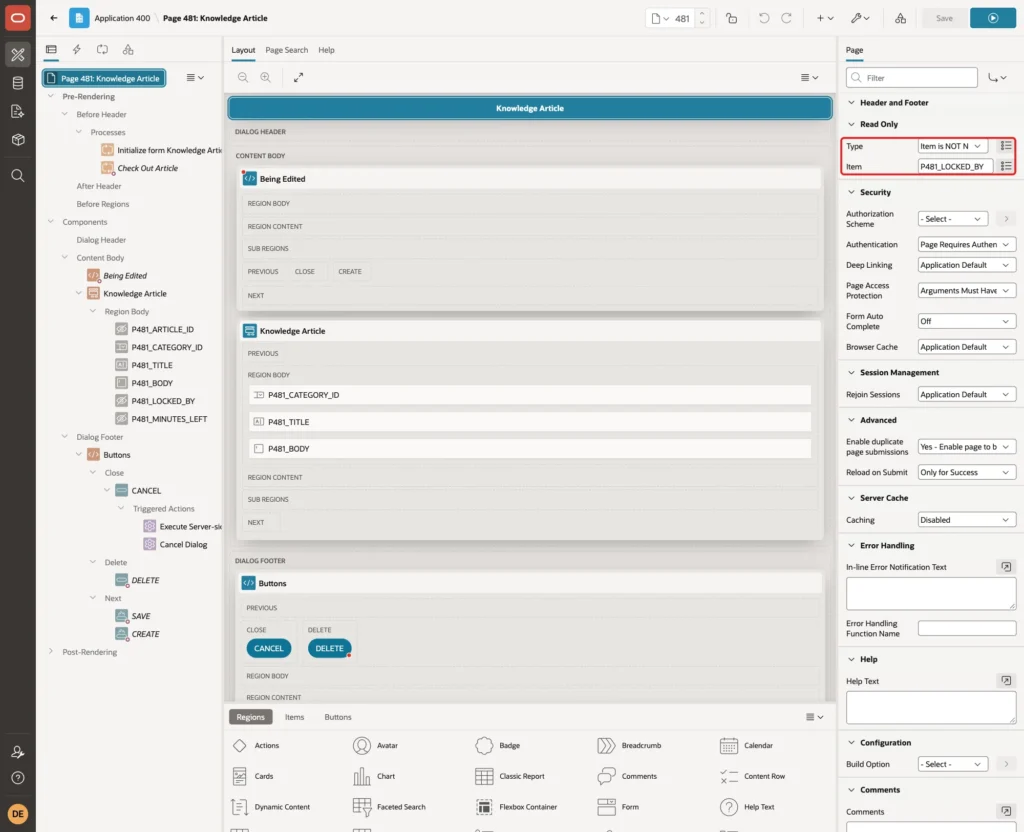Open the Utilities wrench menu
This screenshot has width=1024, height=832.
(859, 18)
